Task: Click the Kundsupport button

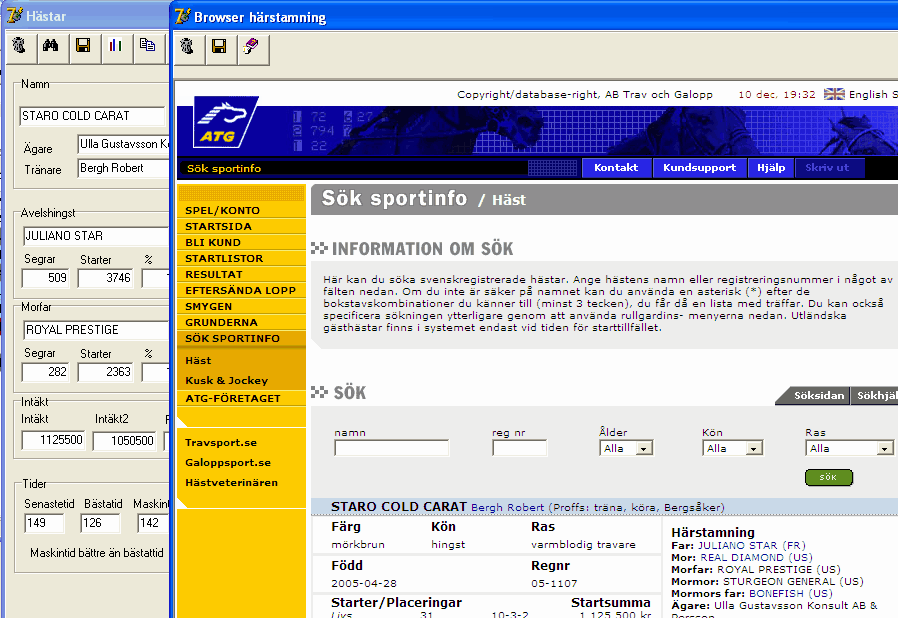Action: coord(699,168)
